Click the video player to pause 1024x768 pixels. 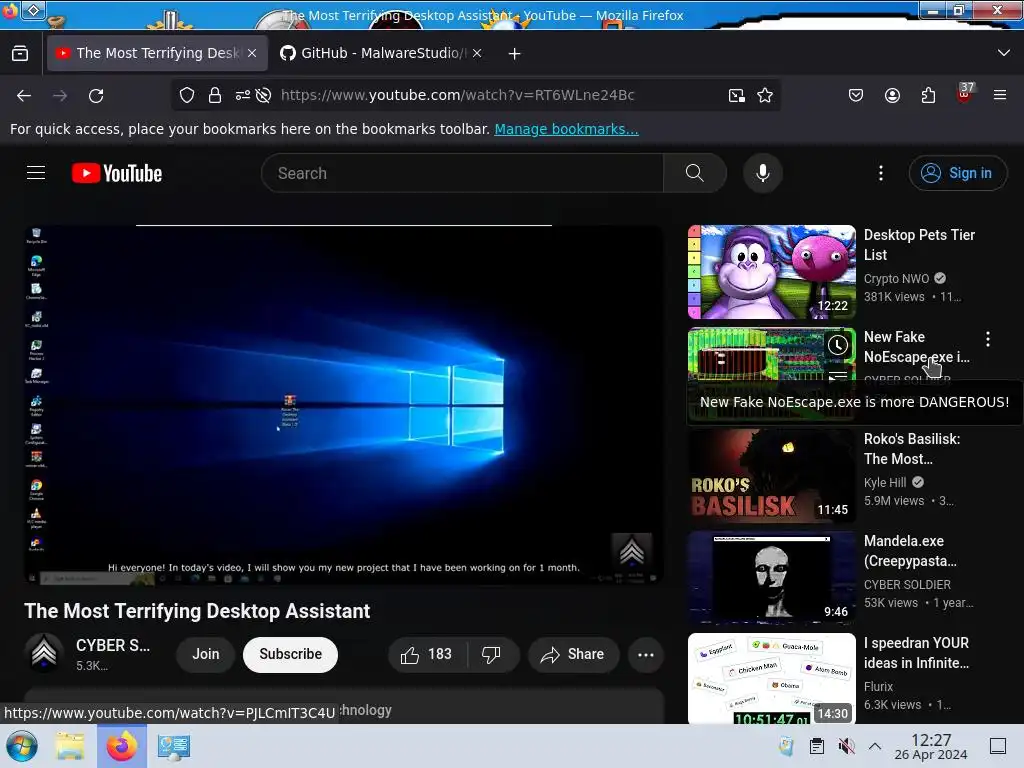pyautogui.click(x=344, y=404)
